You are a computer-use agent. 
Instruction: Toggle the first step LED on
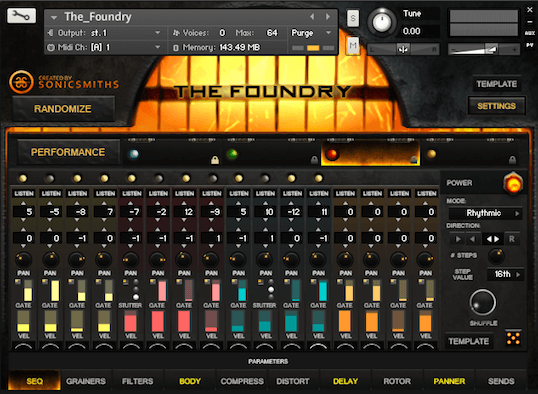point(23,178)
